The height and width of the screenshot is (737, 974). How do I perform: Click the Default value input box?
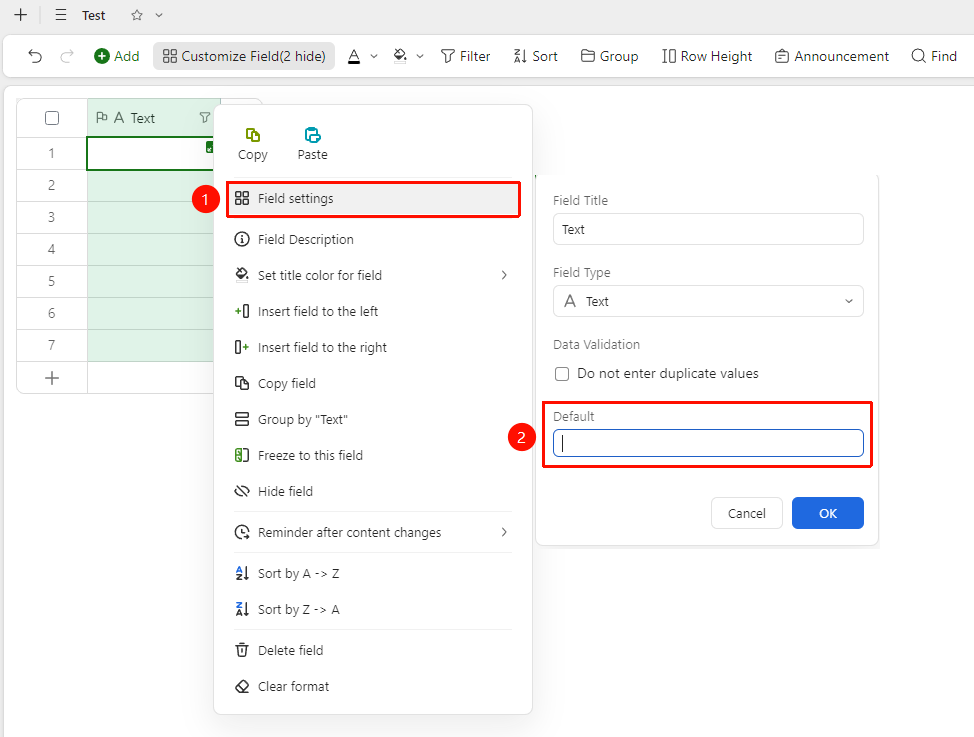click(708, 443)
